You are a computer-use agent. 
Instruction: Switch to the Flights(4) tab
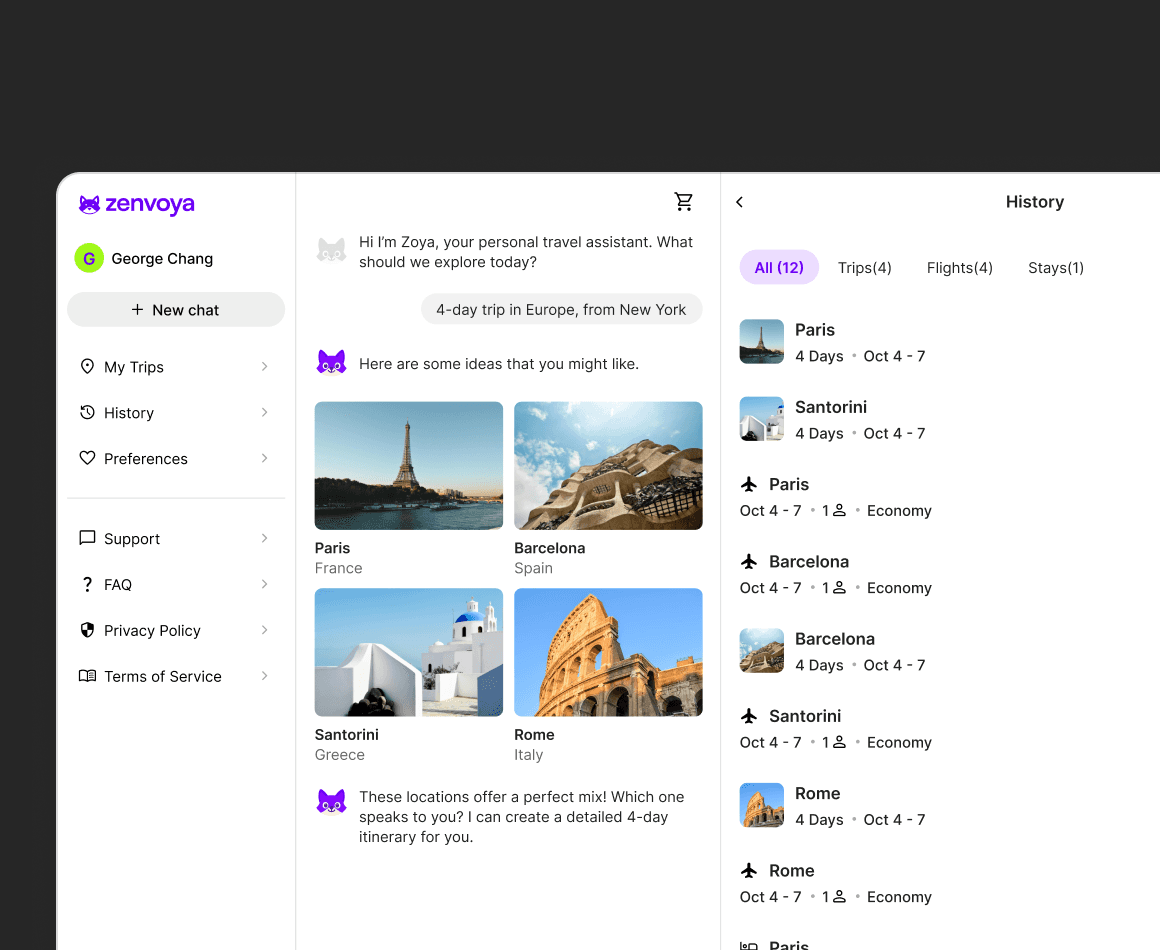(960, 268)
